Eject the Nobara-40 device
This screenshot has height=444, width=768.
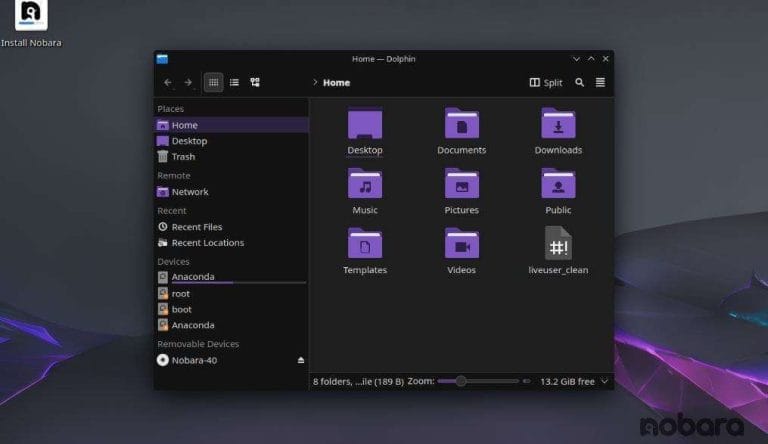(x=301, y=360)
